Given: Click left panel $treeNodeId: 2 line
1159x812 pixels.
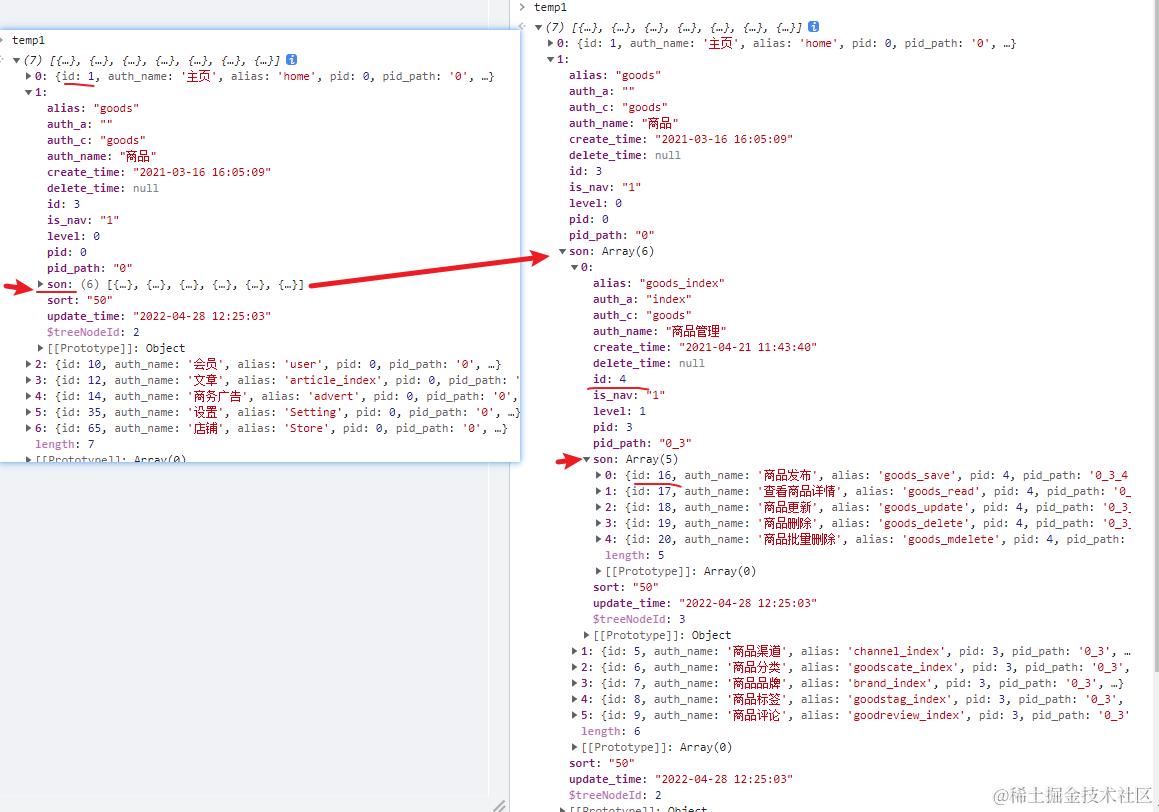Looking at the screenshot, I should point(93,332).
